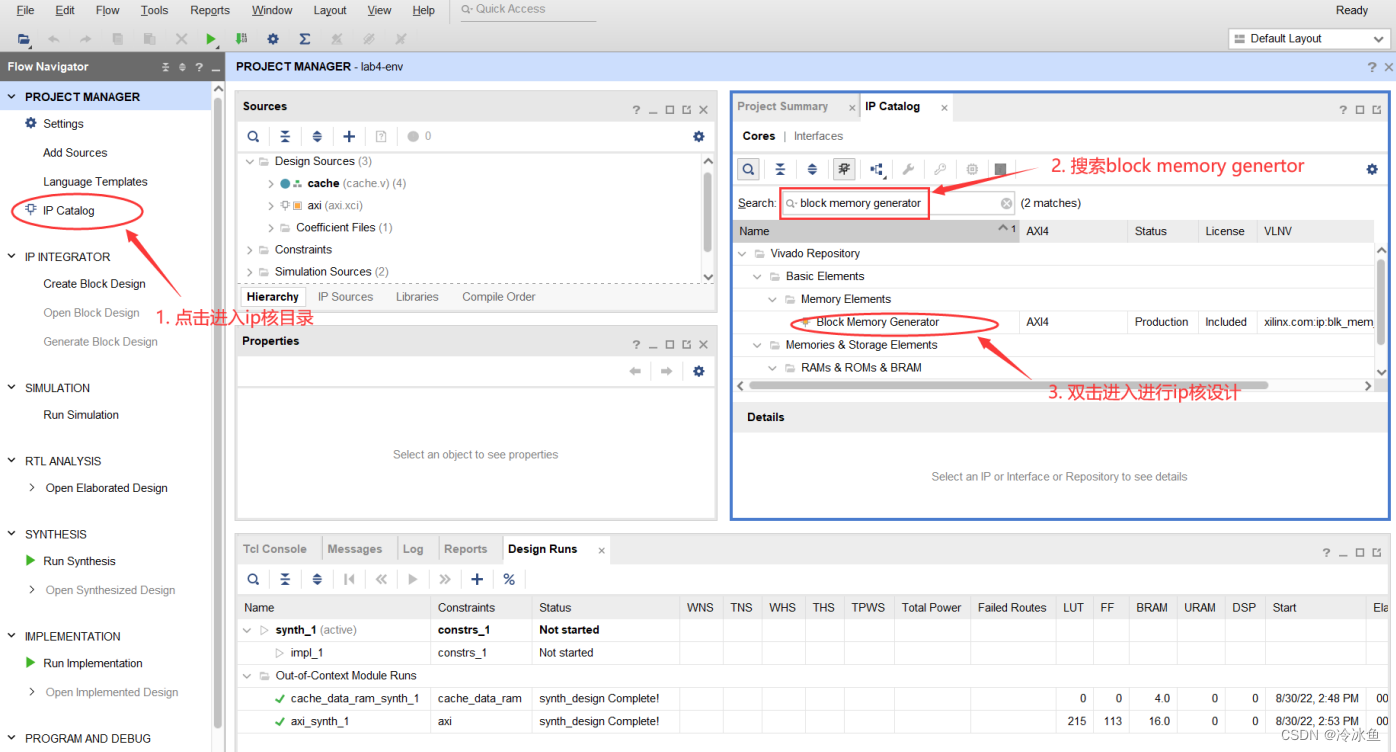Search icon in Design Runs toolbar
This screenshot has height=752, width=1396.
point(254,579)
